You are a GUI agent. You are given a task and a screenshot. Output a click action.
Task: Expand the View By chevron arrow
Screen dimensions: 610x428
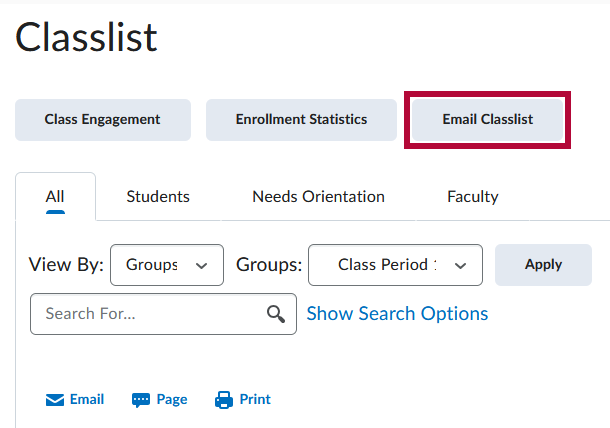(202, 265)
